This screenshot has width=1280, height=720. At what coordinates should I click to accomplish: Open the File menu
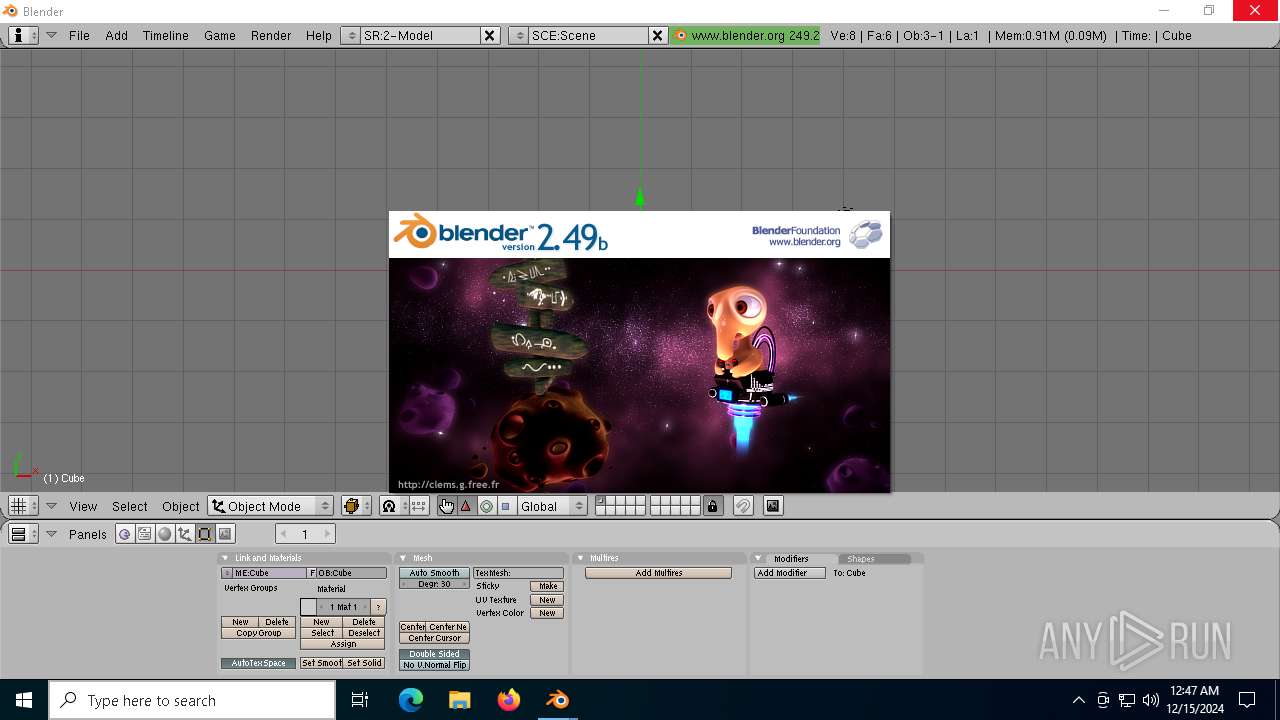click(79, 35)
